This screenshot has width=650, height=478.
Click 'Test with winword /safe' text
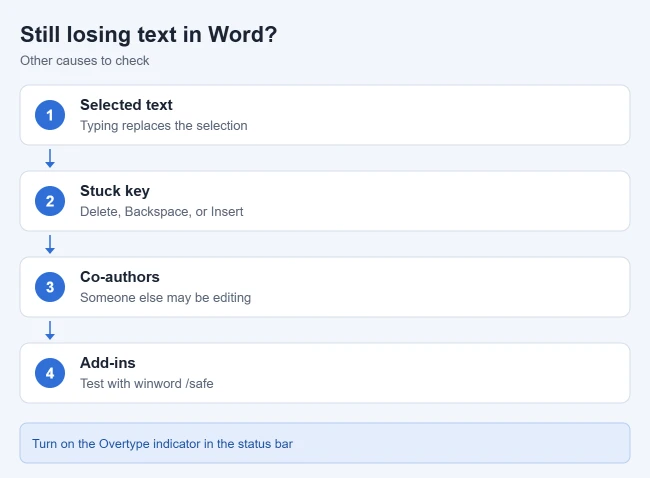pos(147,383)
